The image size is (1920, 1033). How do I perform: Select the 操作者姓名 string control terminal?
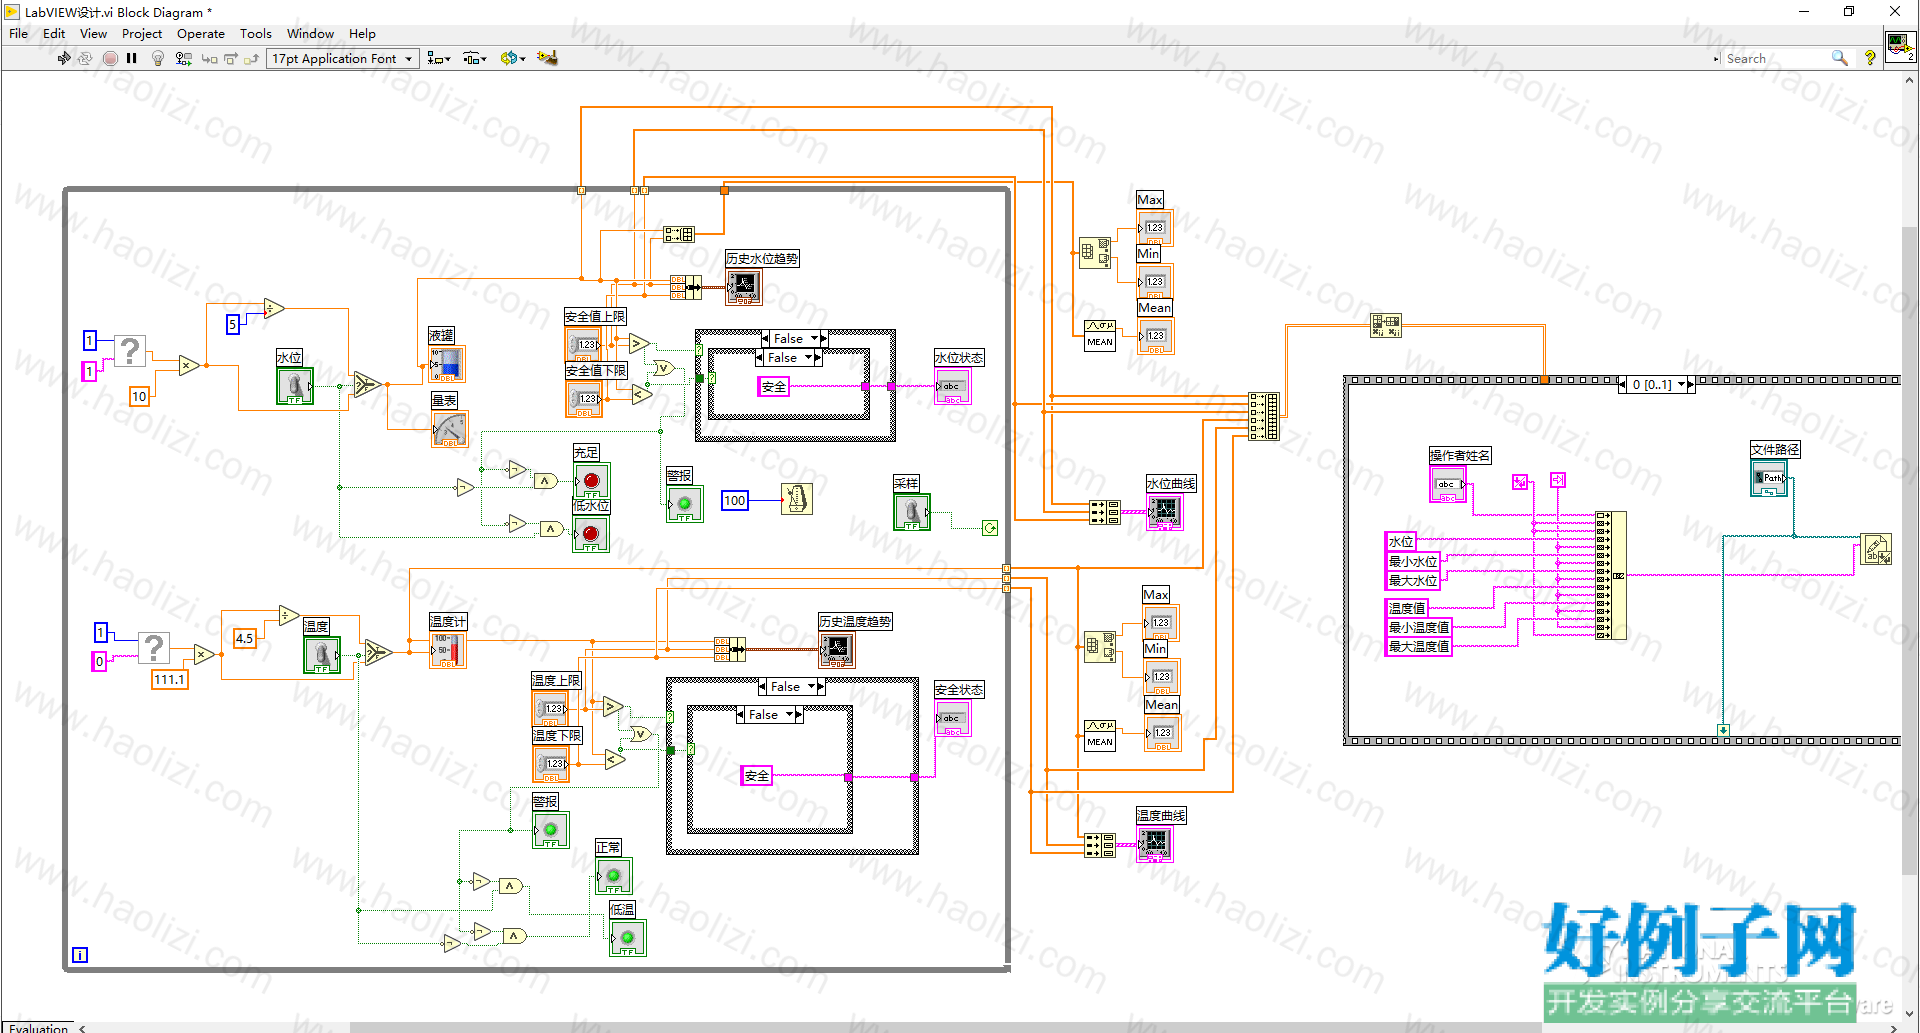pos(1447,484)
